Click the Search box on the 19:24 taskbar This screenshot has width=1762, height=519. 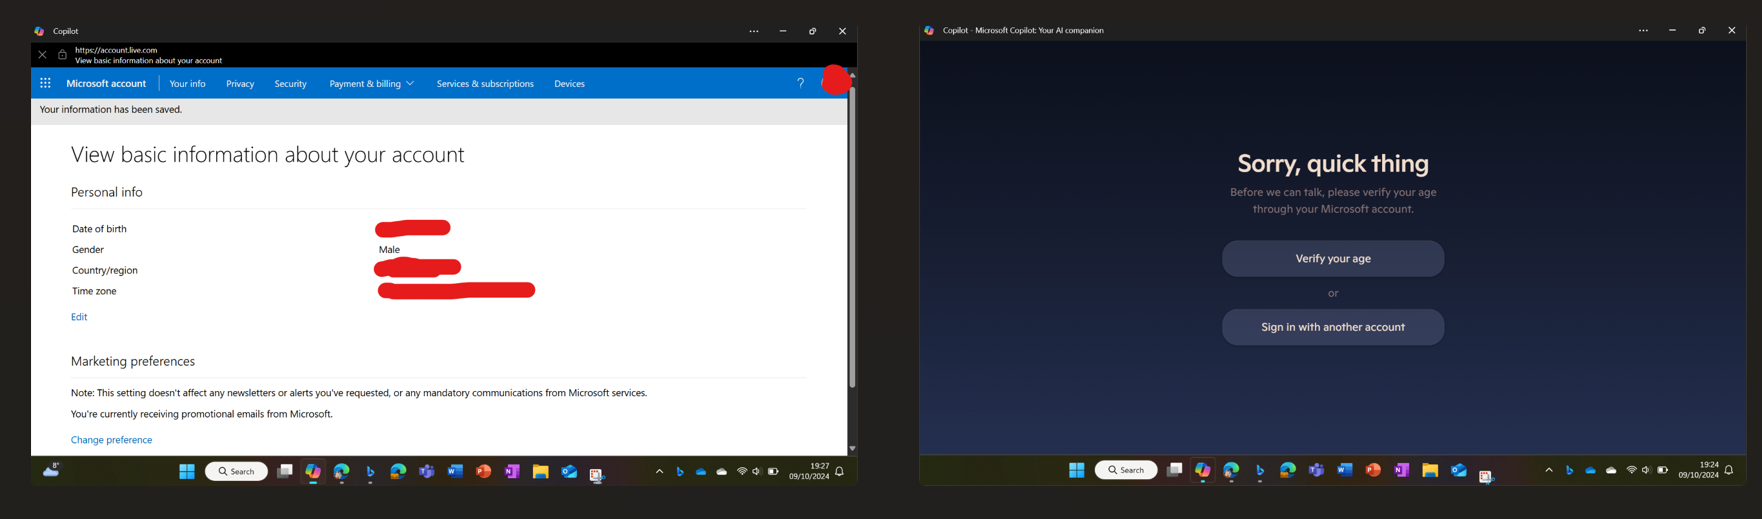(1126, 470)
